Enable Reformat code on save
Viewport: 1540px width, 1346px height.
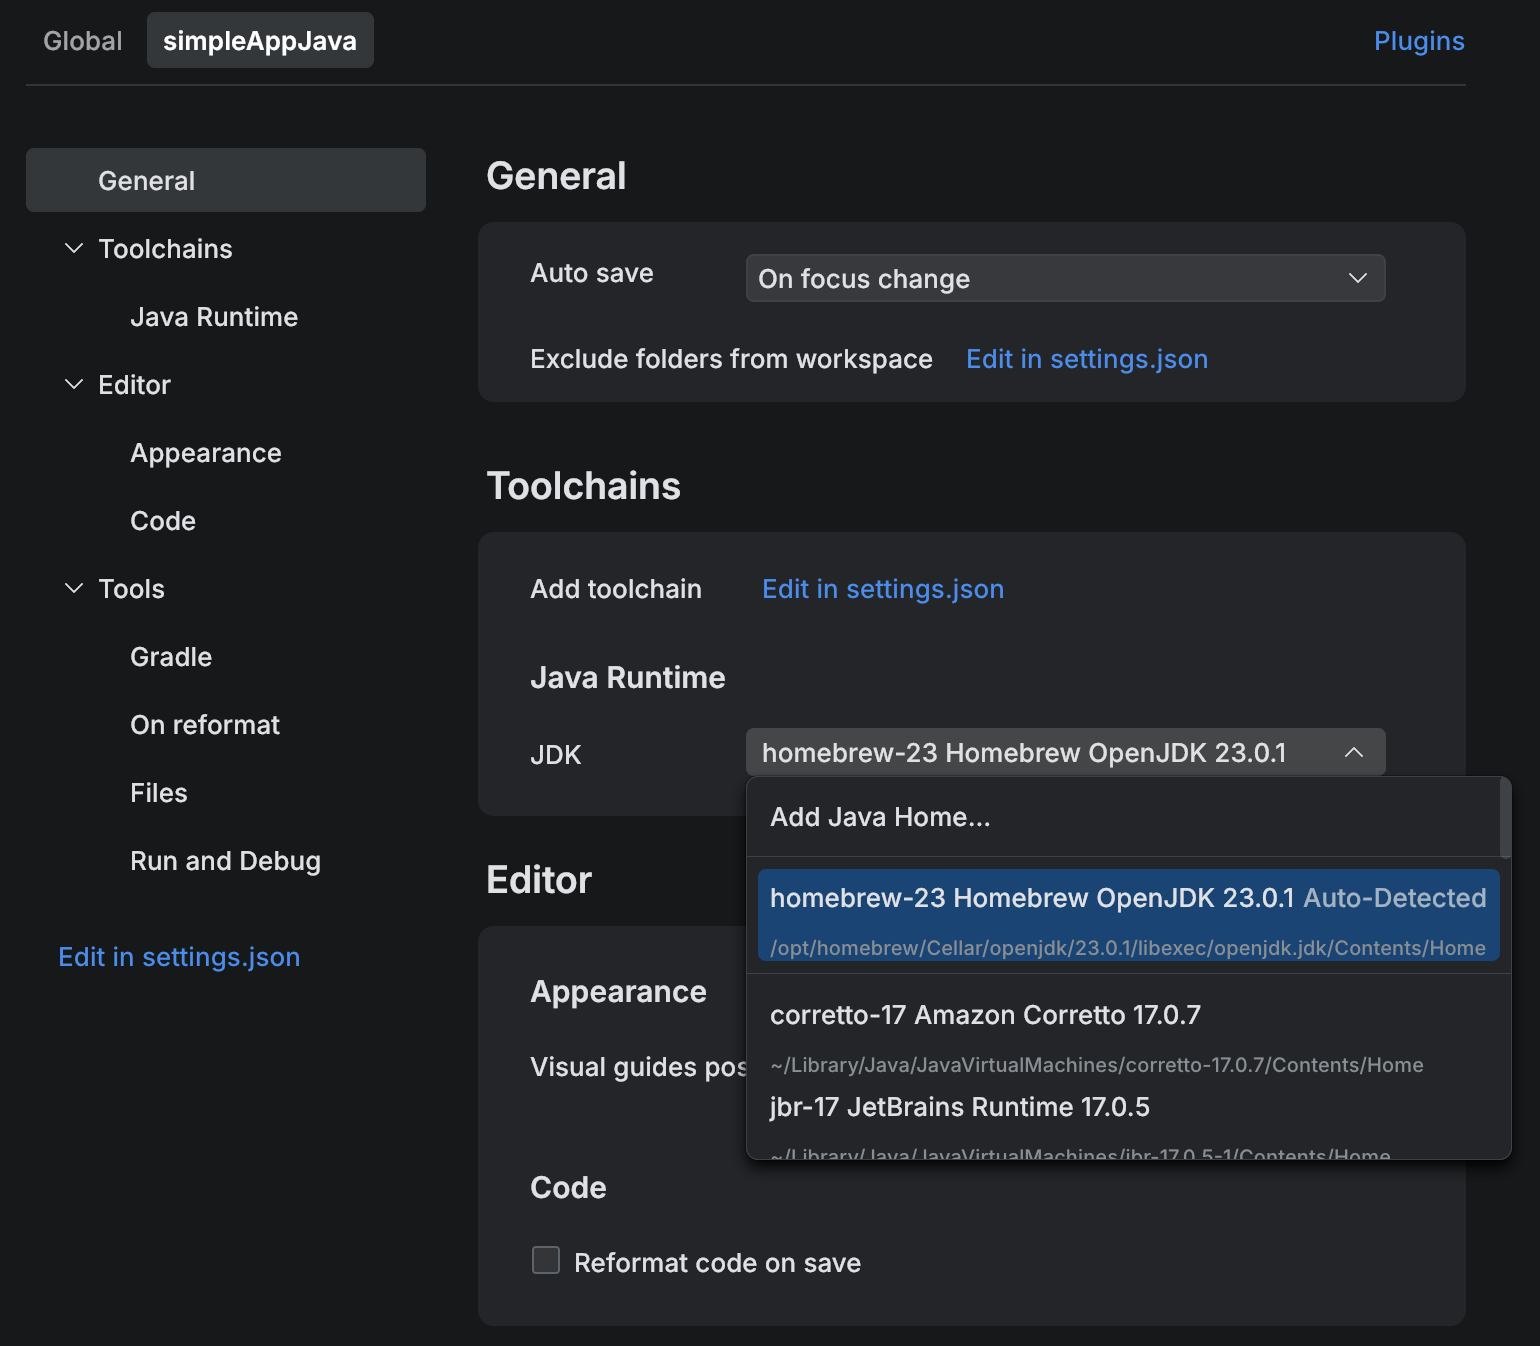click(546, 1261)
